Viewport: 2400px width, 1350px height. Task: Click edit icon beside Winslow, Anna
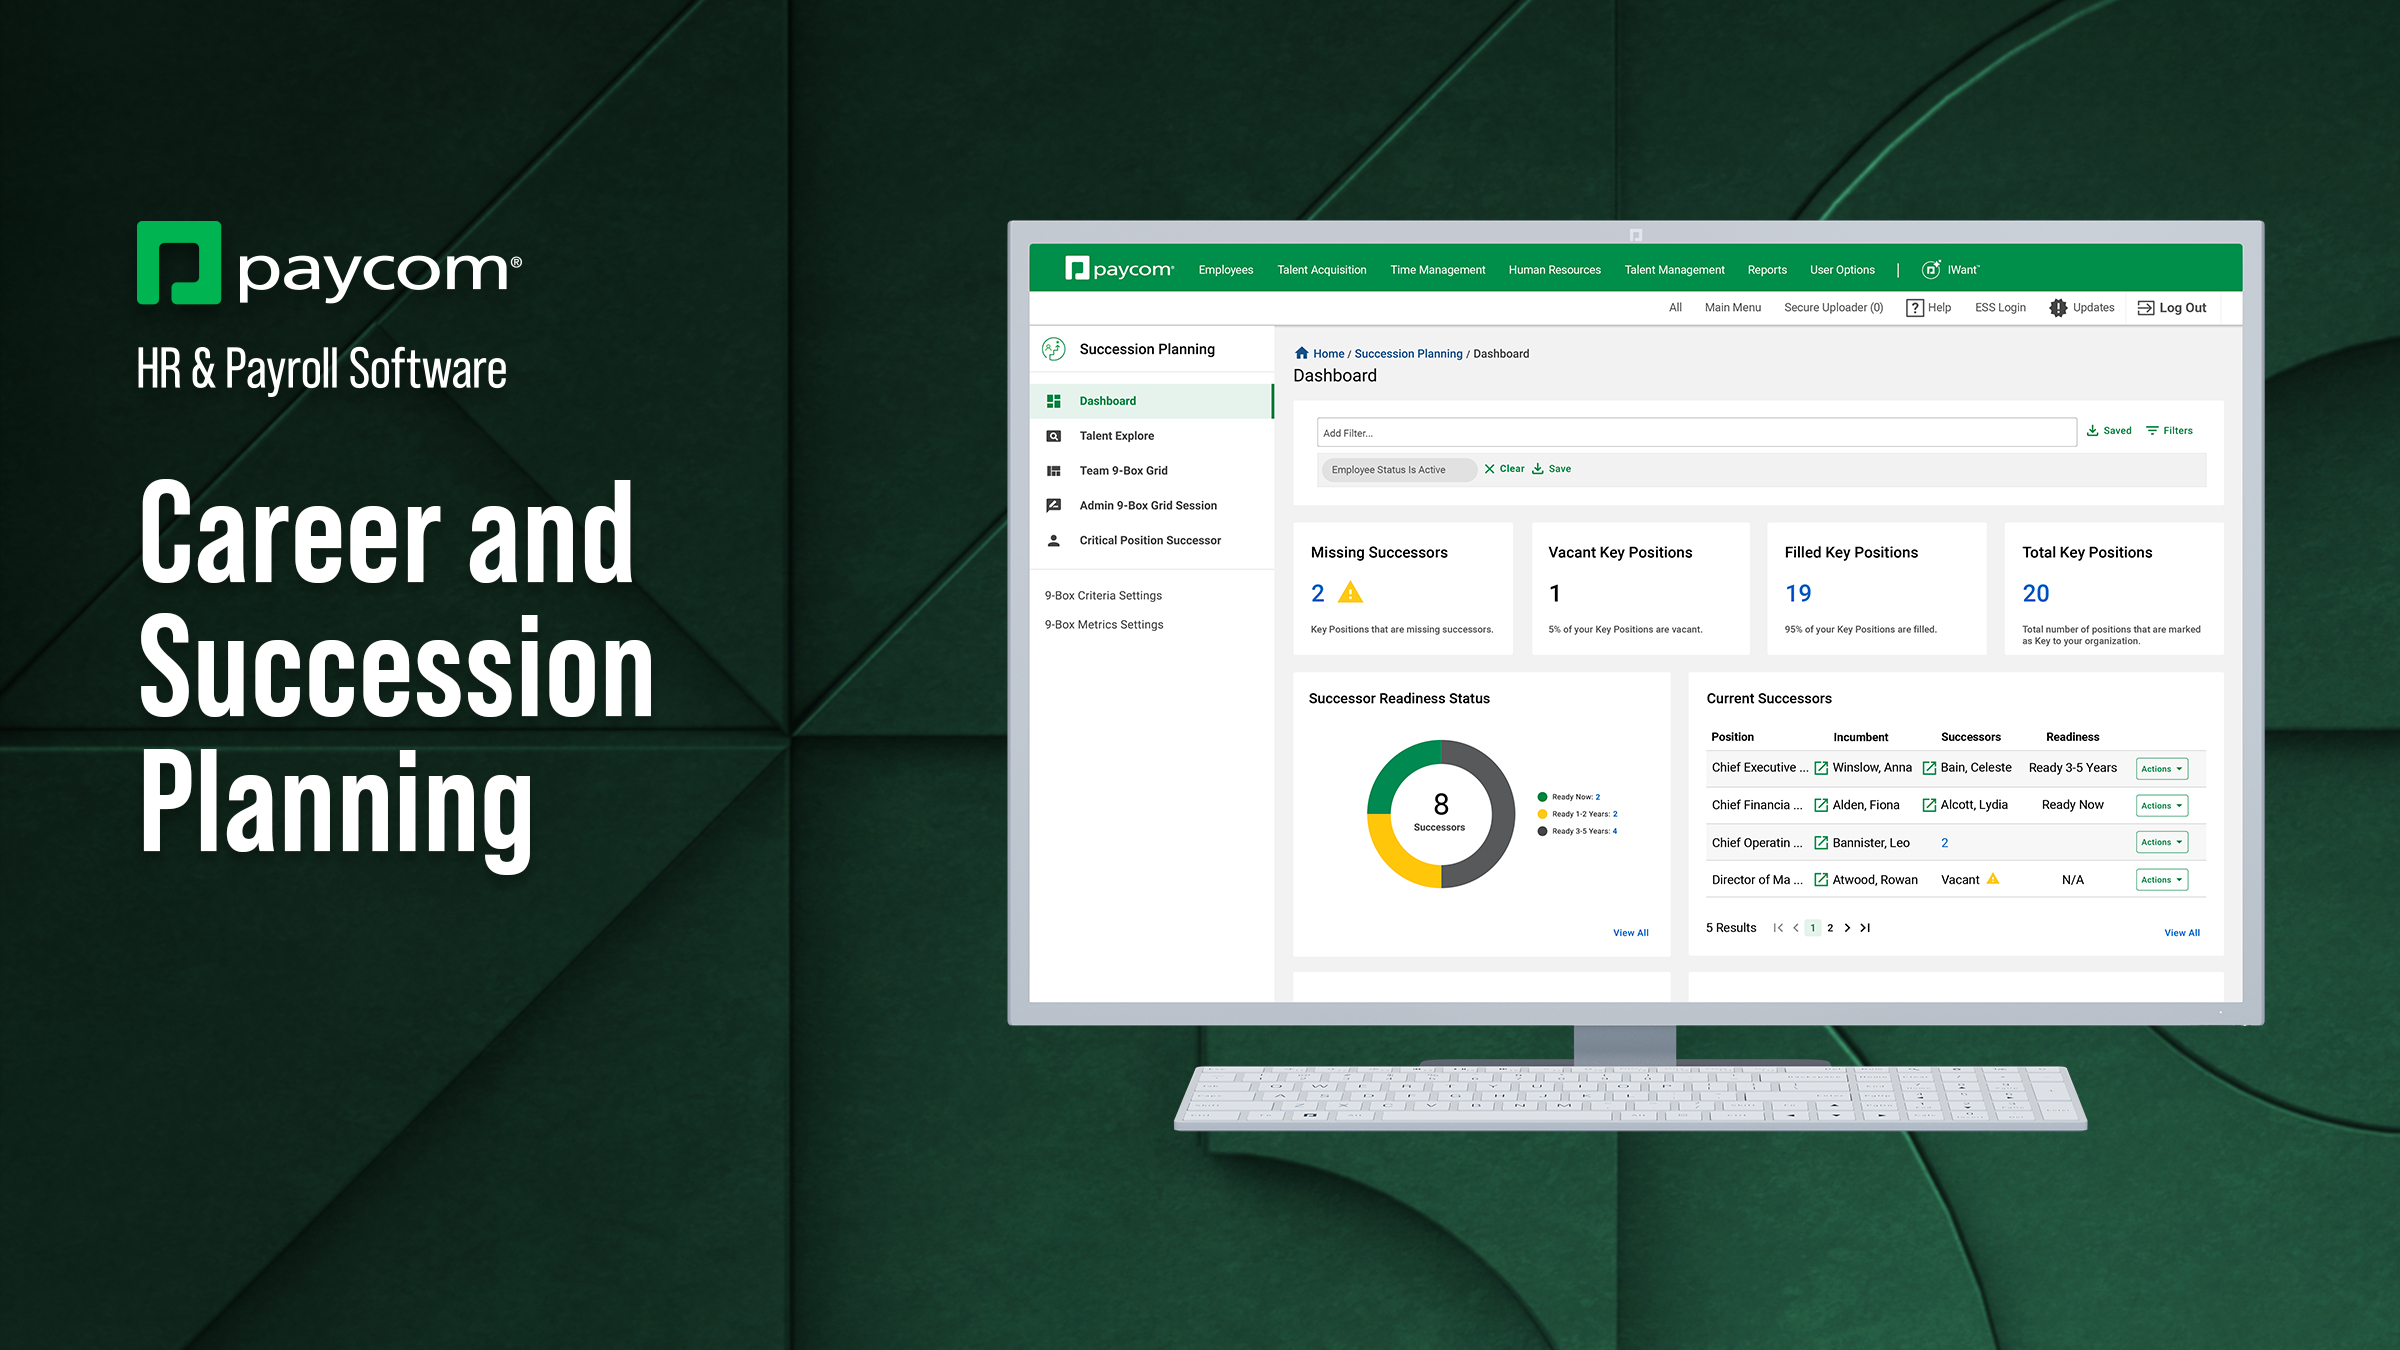point(1821,768)
